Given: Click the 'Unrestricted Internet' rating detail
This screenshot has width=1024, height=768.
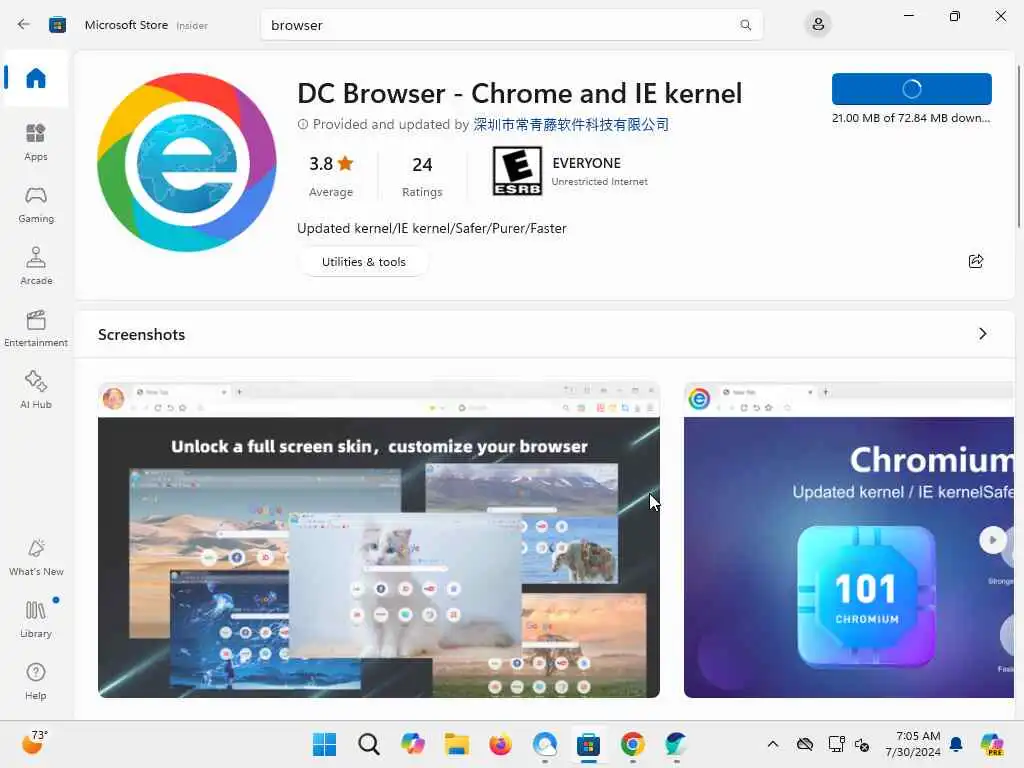Looking at the screenshot, I should (600, 182).
